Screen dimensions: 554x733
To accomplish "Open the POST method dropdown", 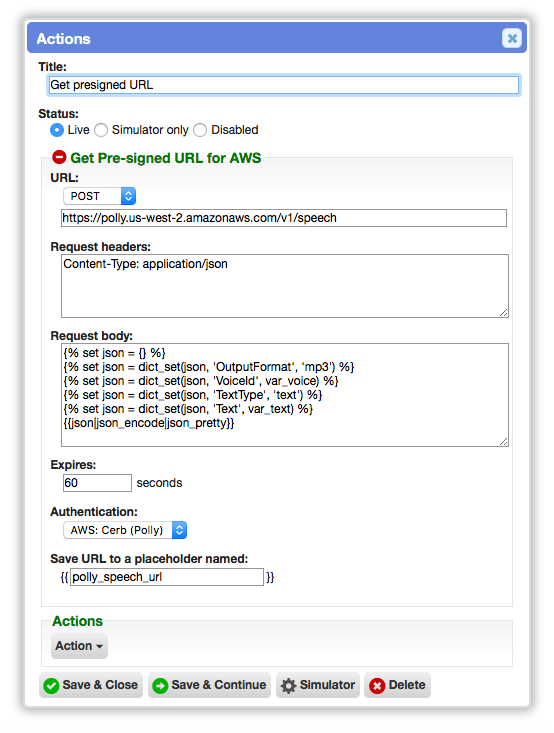I will pos(100,196).
